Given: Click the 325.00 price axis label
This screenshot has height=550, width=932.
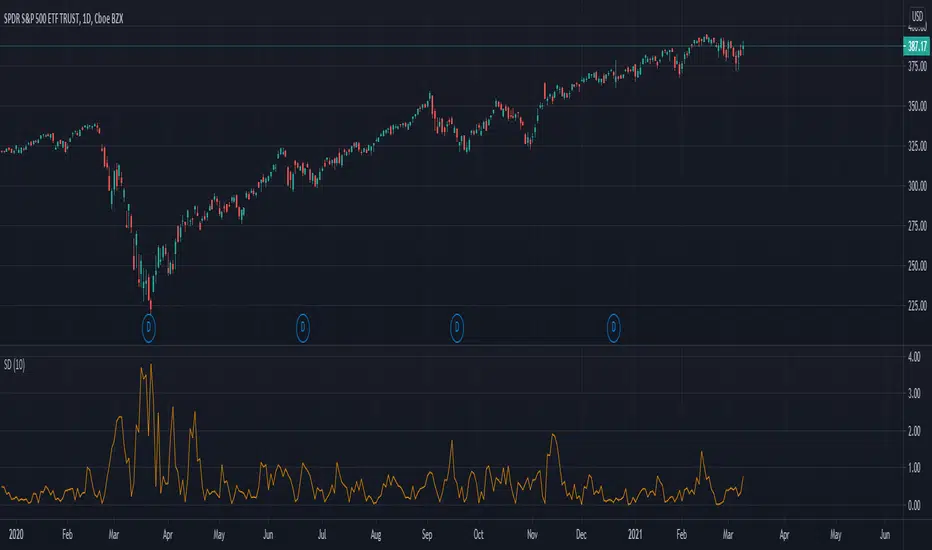Looking at the screenshot, I should 917,146.
